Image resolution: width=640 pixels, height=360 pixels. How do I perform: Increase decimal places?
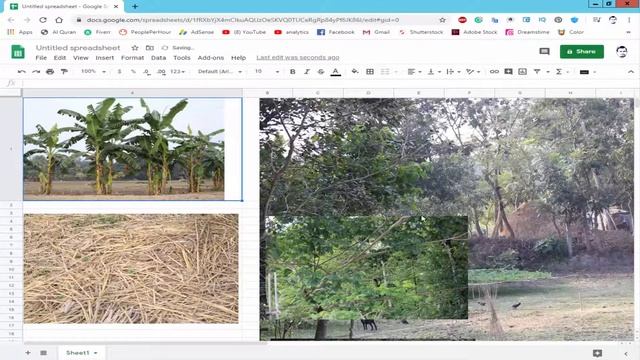tap(161, 71)
